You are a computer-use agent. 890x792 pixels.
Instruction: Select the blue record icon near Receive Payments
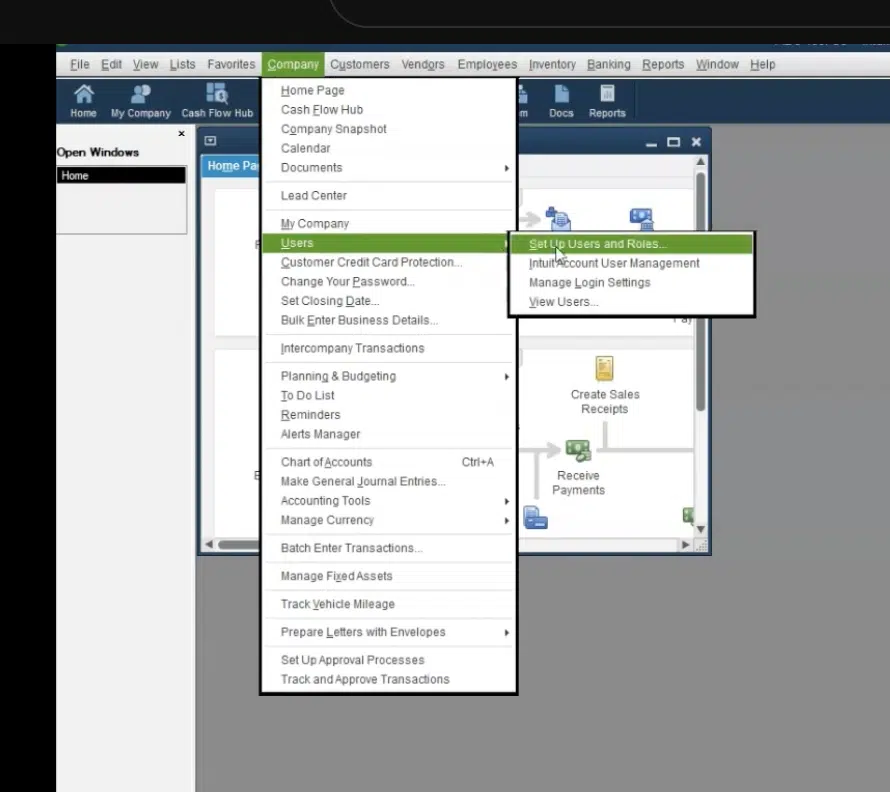pyautogui.click(x=536, y=517)
